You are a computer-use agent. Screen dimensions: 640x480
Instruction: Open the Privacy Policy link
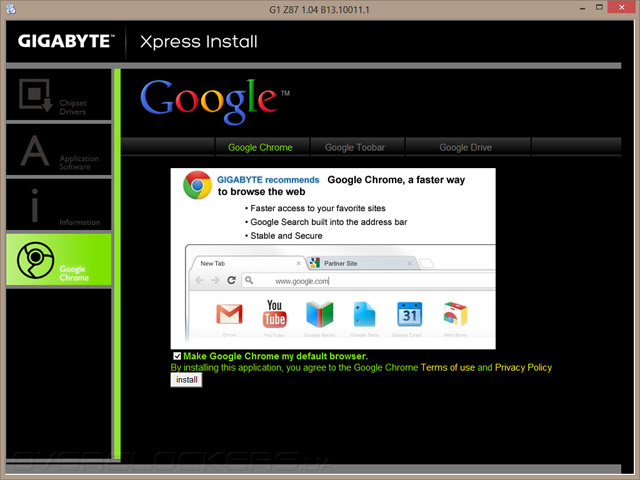point(523,367)
